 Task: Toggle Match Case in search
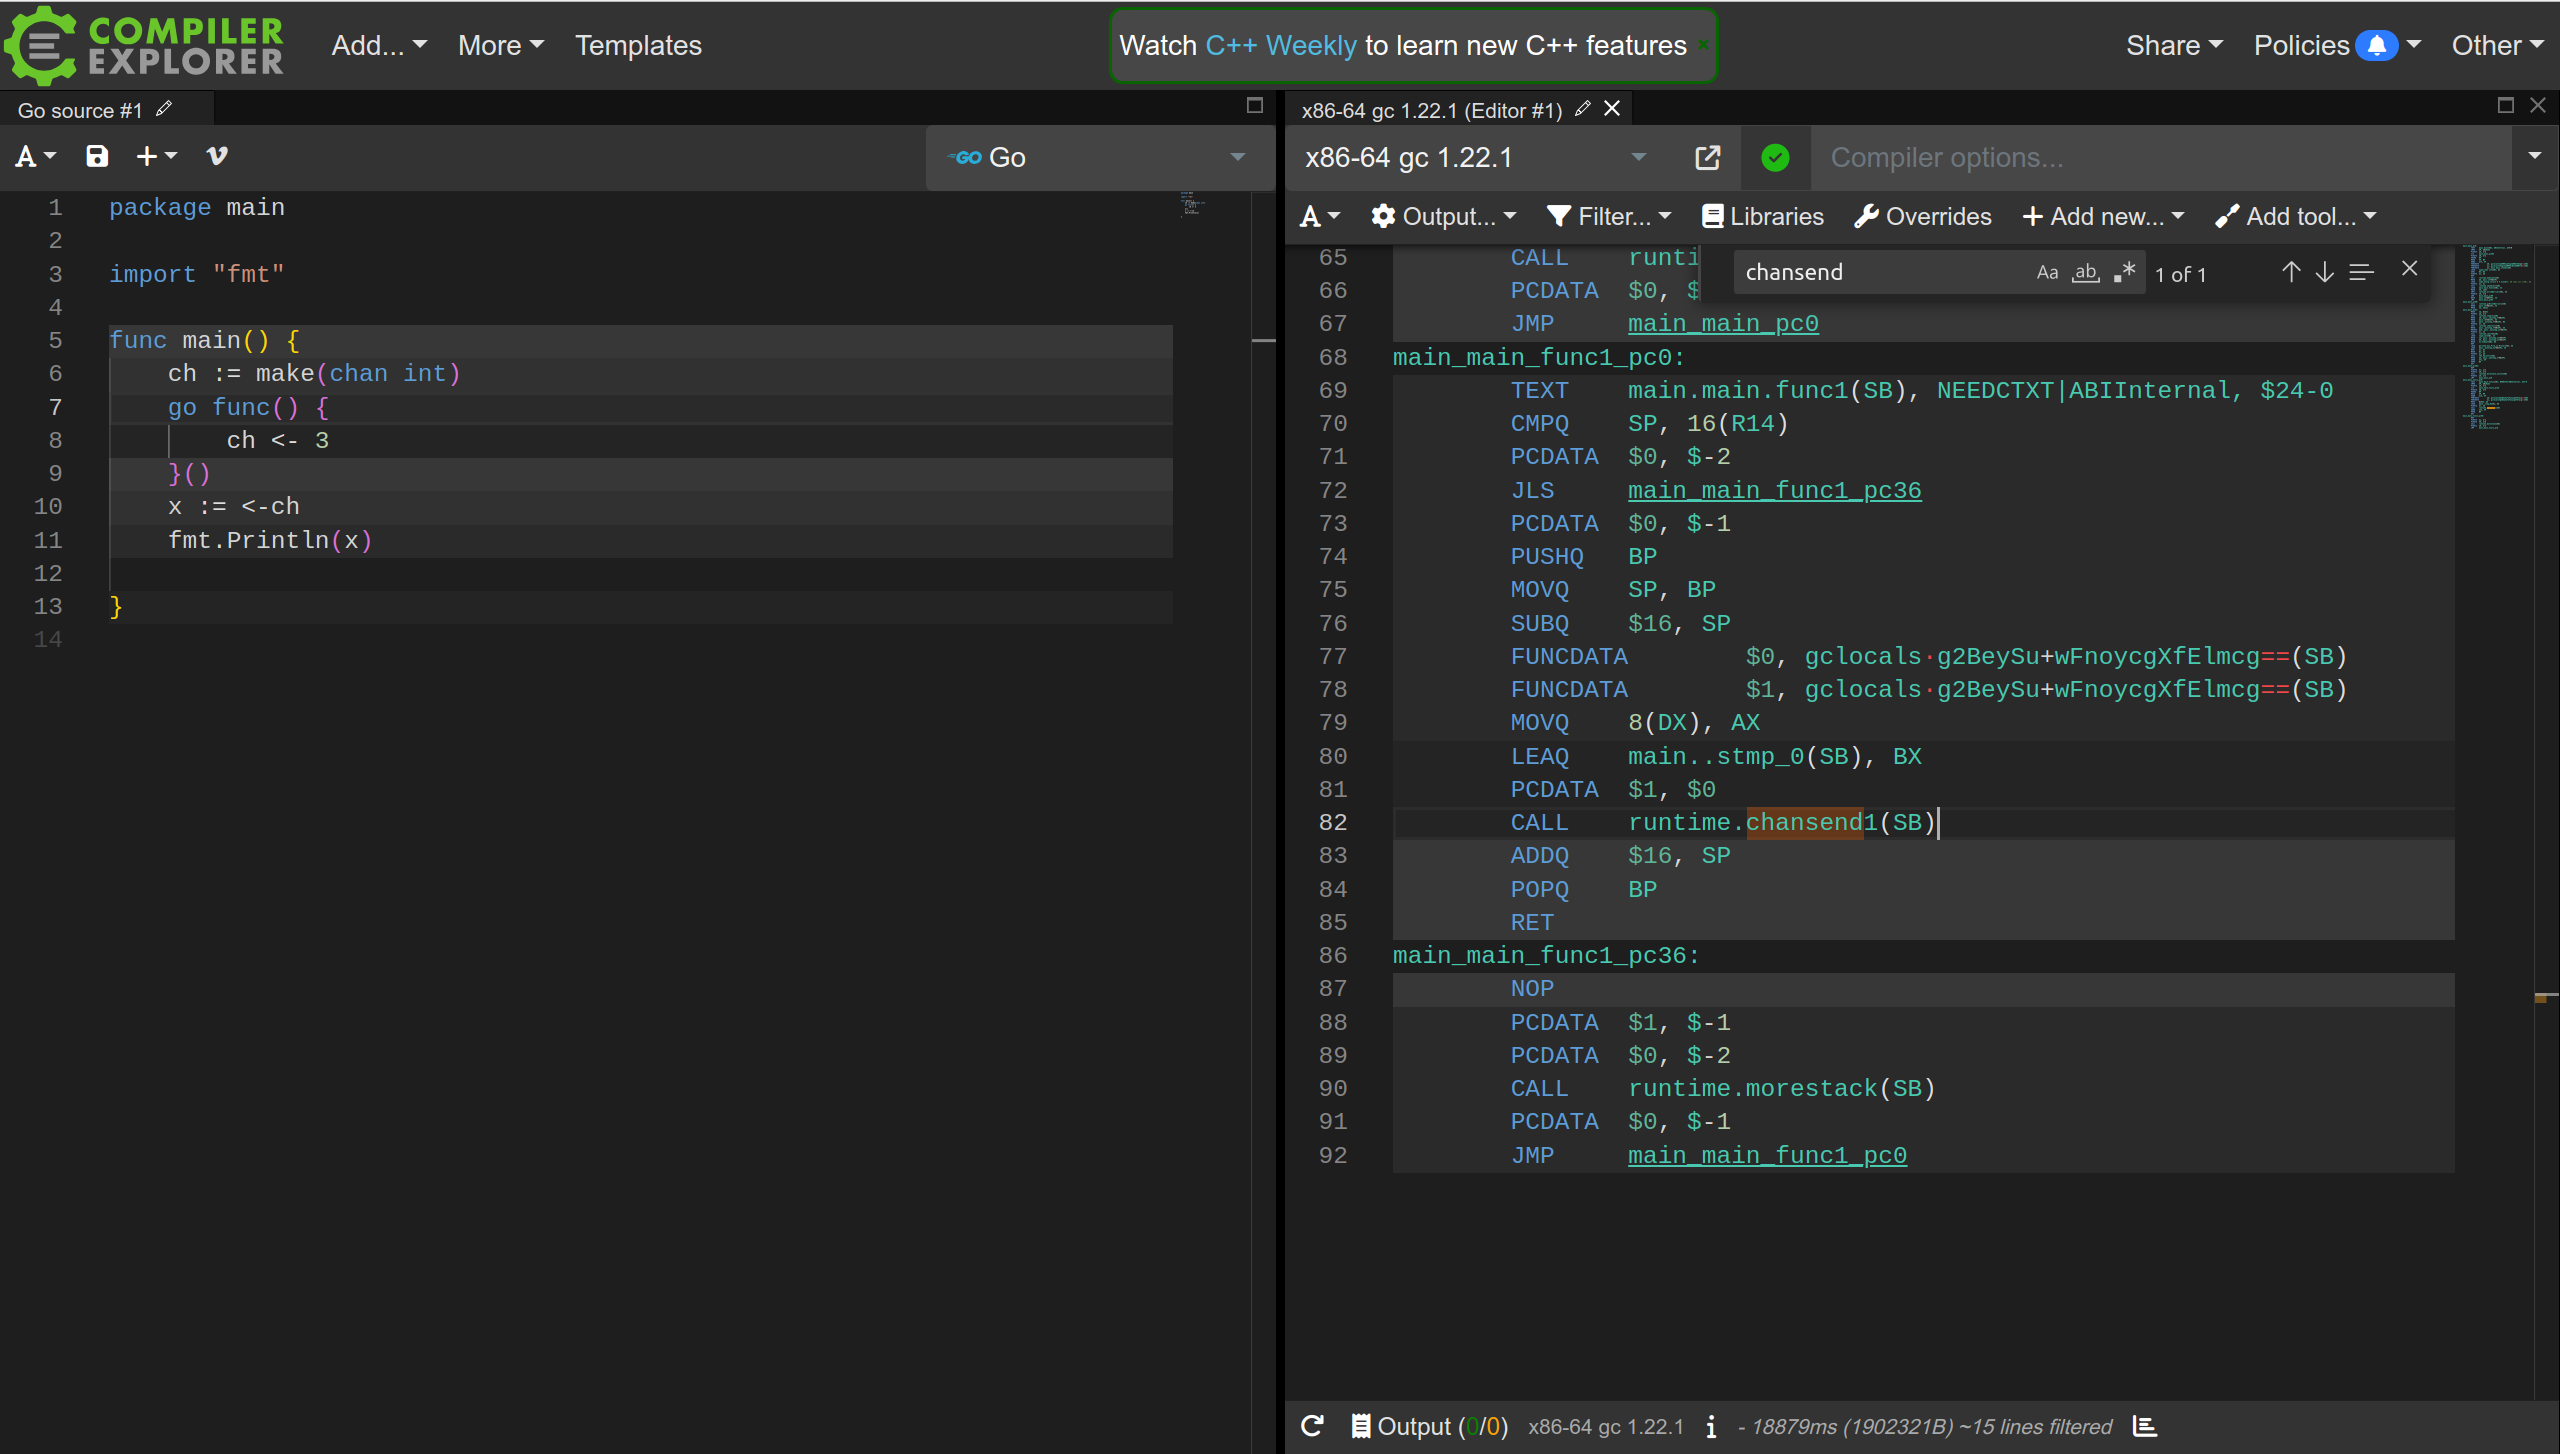click(2047, 272)
